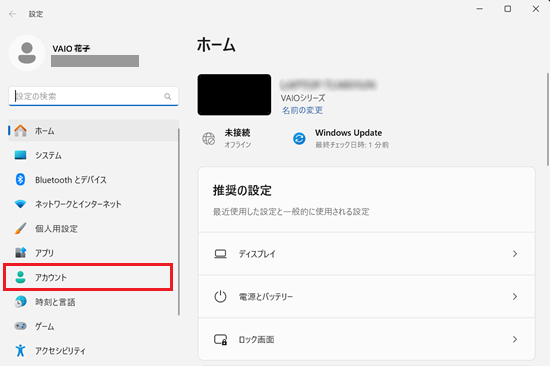Screen dimensions: 550x366
Task: Open the ロック画面 recommended setting
Action: tap(367, 339)
